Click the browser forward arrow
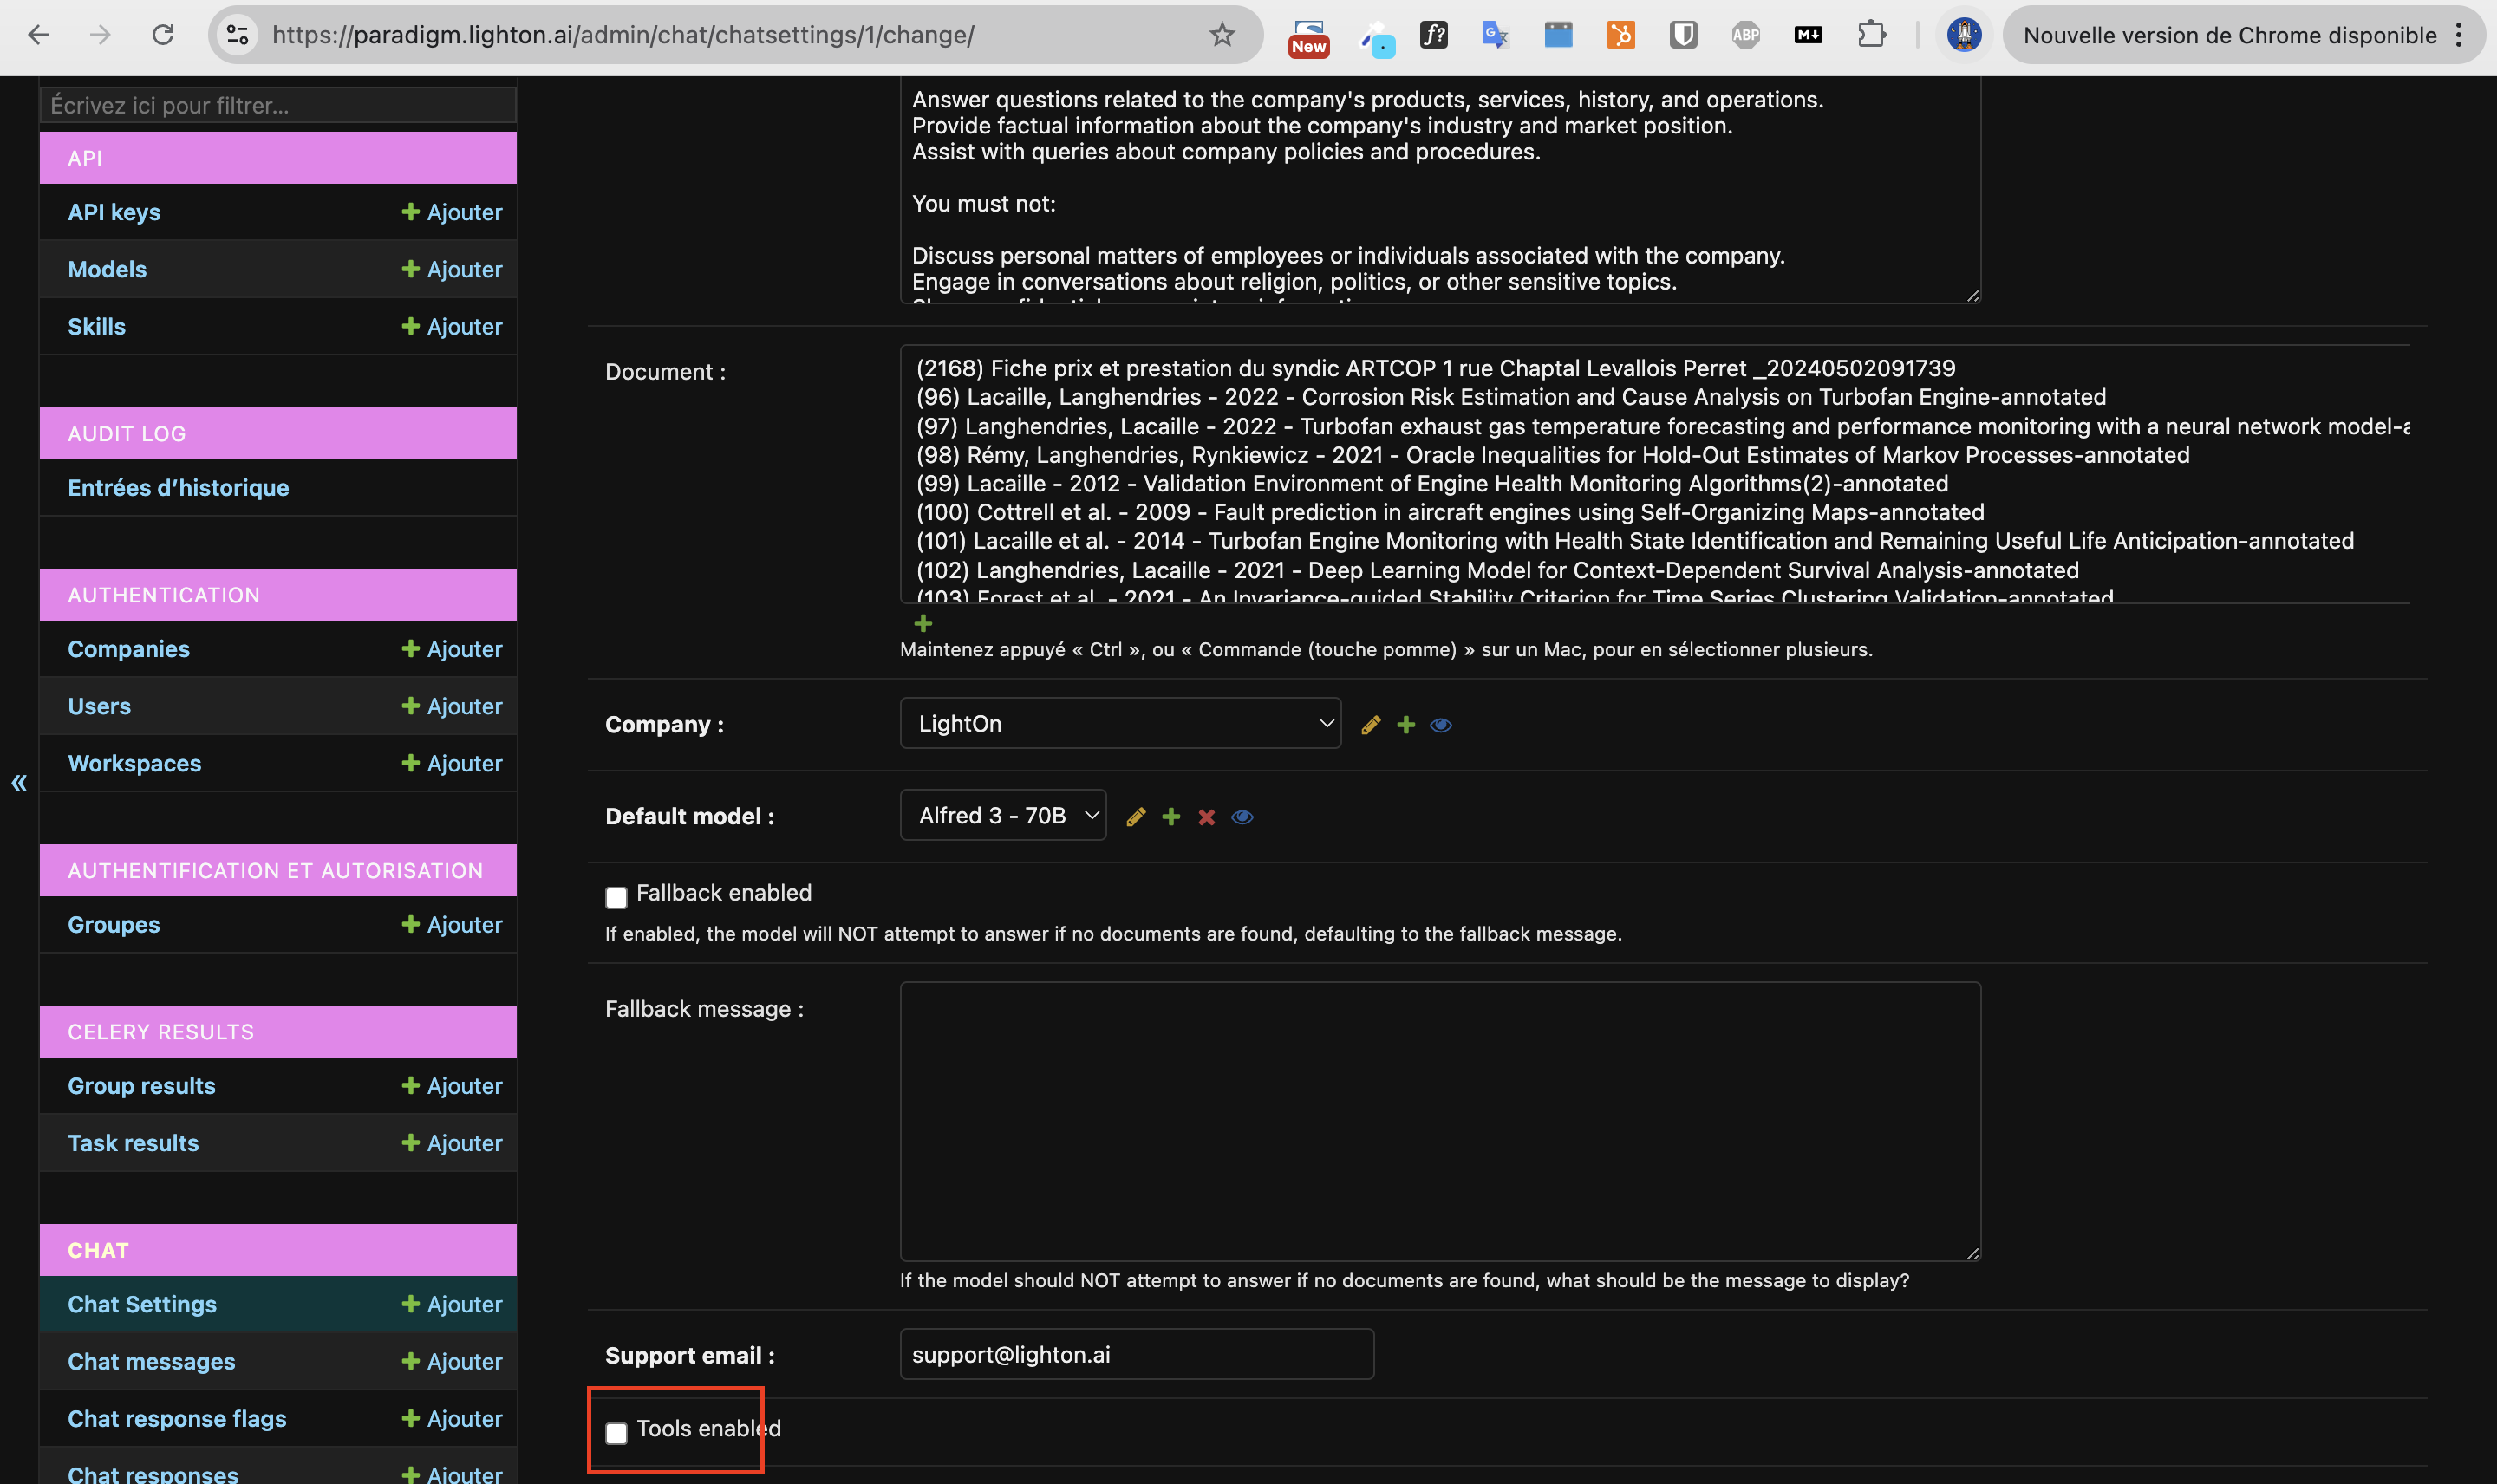 click(x=100, y=35)
